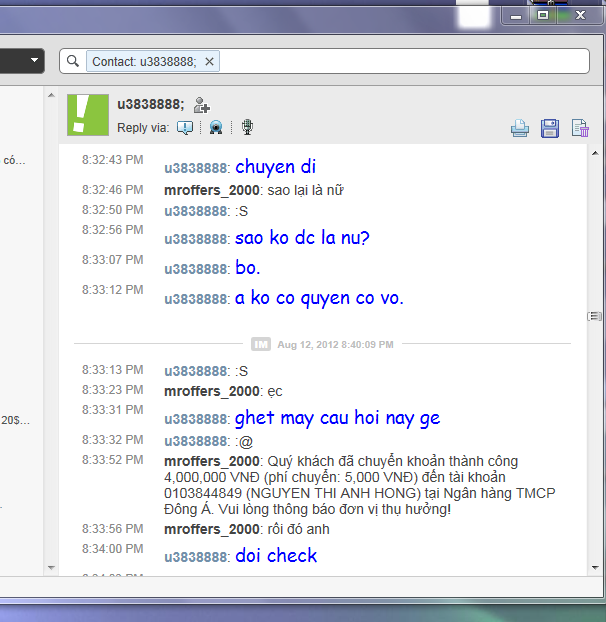606x622 pixels.
Task: Print the conversation history
Action: [x=520, y=129]
